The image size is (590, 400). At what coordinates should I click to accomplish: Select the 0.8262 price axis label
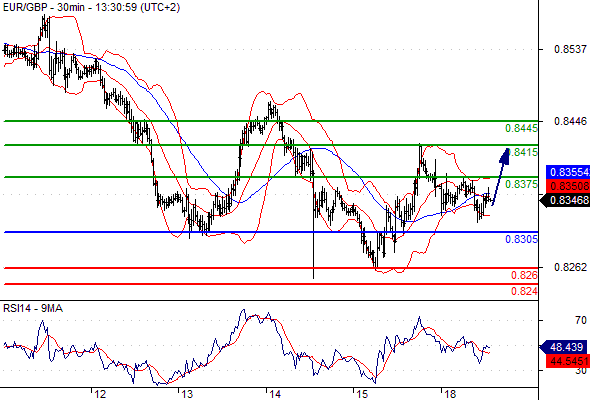[x=570, y=267]
